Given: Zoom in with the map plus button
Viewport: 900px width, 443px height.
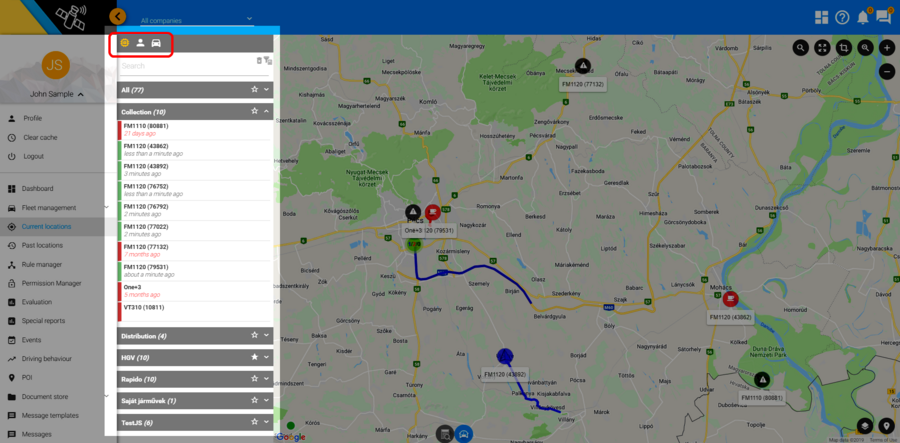Looking at the screenshot, I should [x=887, y=47].
